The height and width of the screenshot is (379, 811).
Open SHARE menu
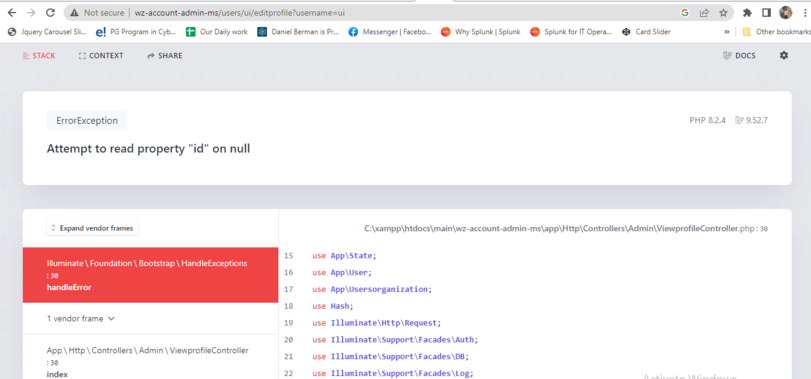[x=165, y=55]
